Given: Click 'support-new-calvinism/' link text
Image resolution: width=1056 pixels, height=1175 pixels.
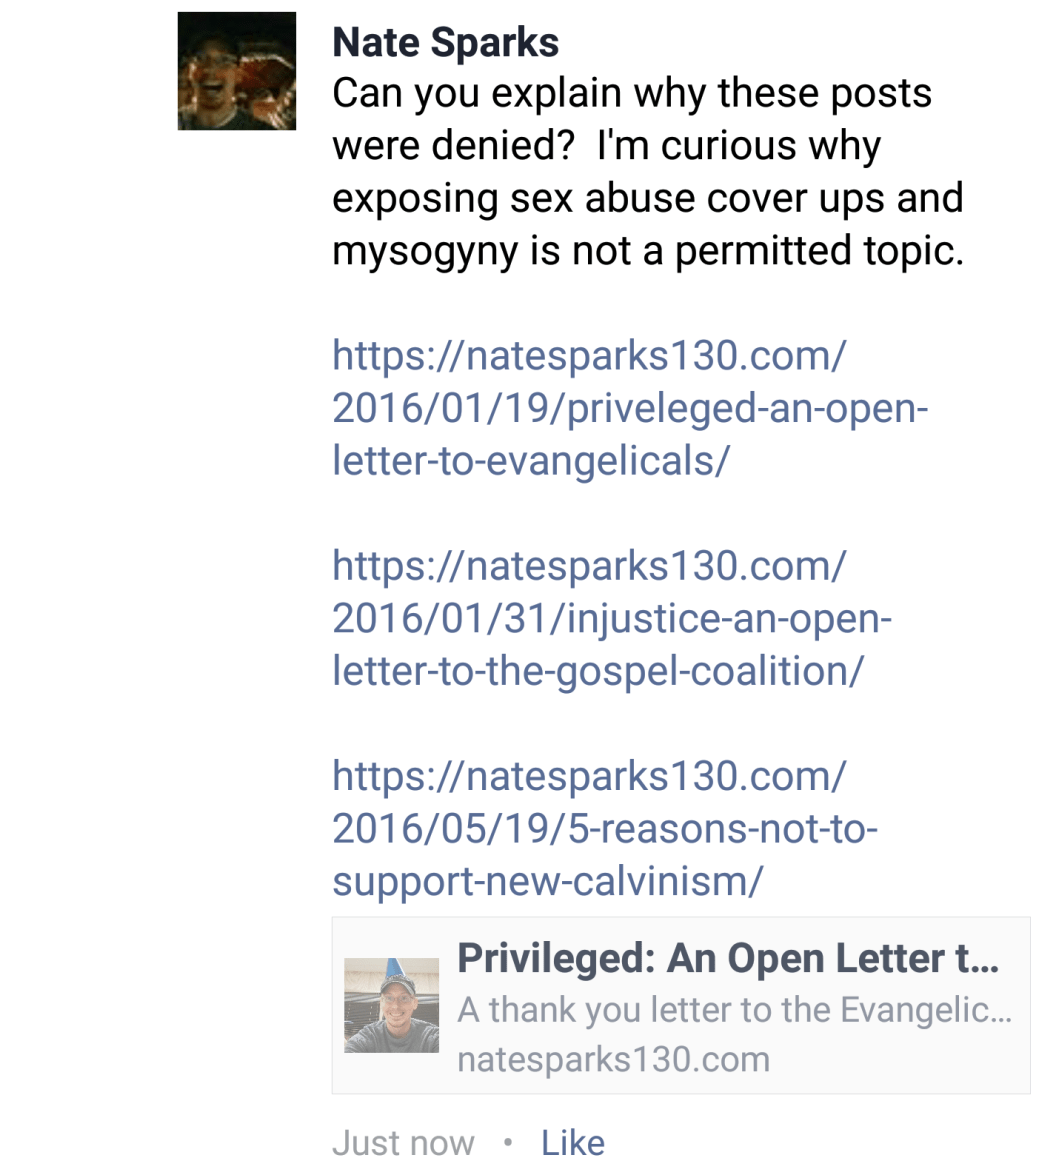Looking at the screenshot, I should pos(548,881).
